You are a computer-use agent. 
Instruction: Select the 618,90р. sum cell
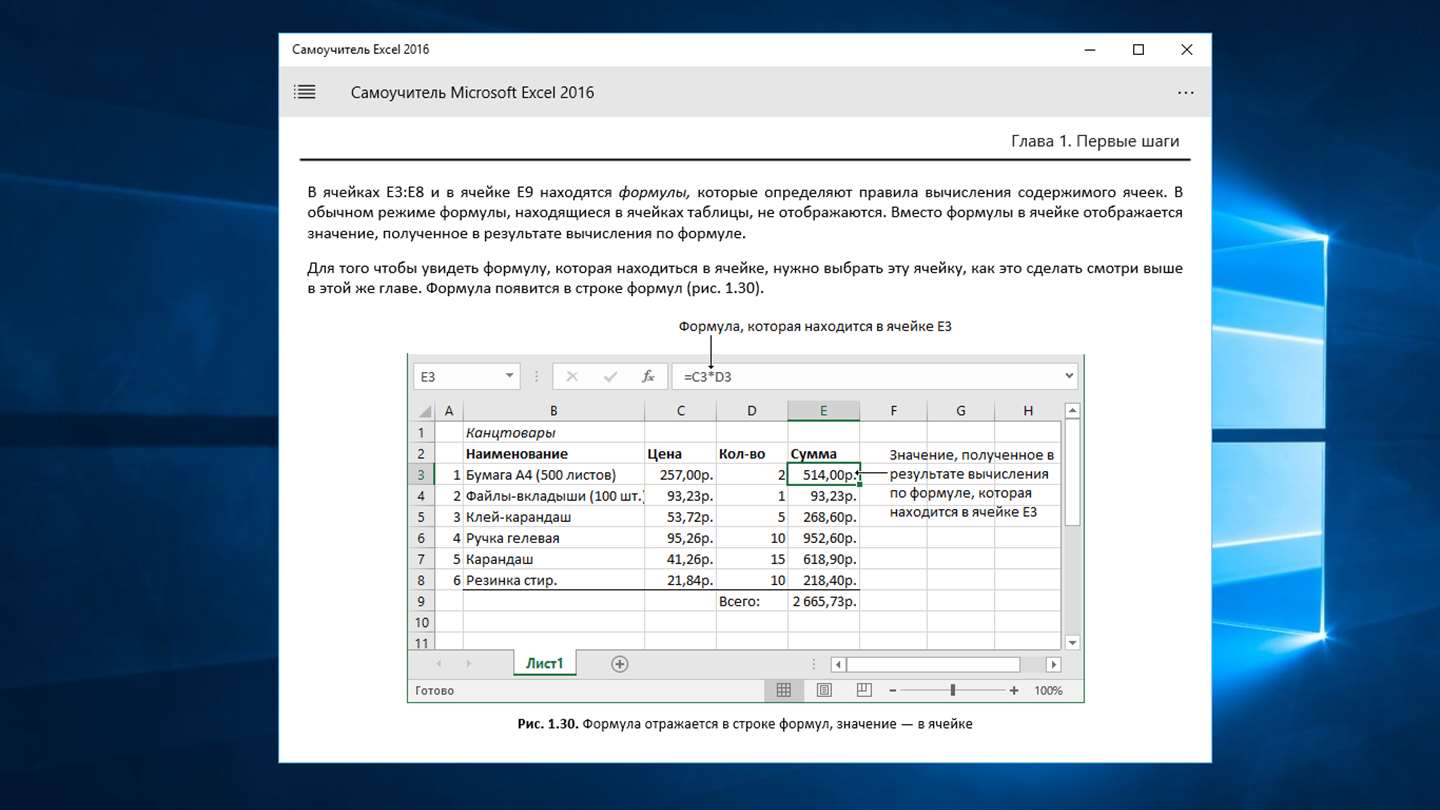pos(823,559)
